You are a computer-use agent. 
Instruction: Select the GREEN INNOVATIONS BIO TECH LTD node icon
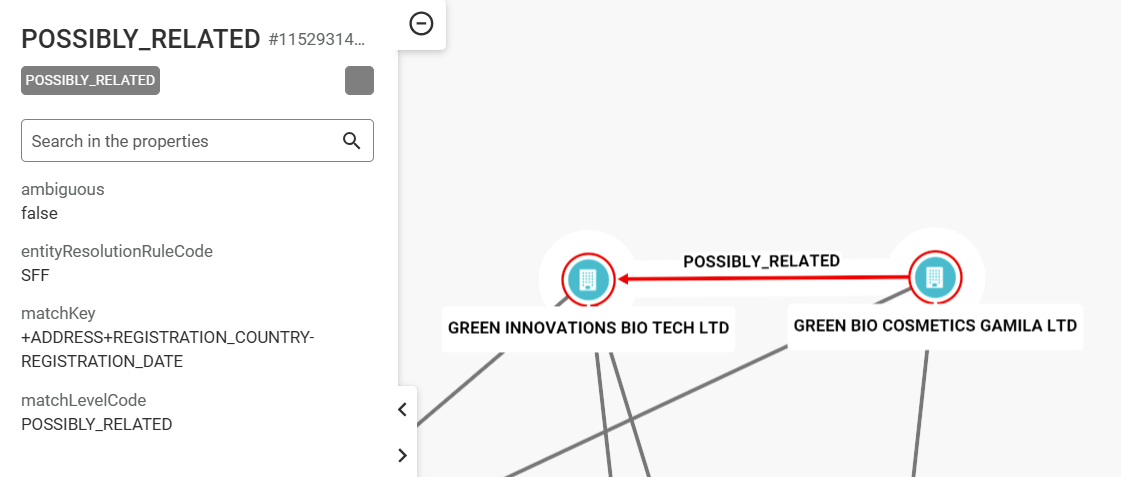click(x=587, y=279)
